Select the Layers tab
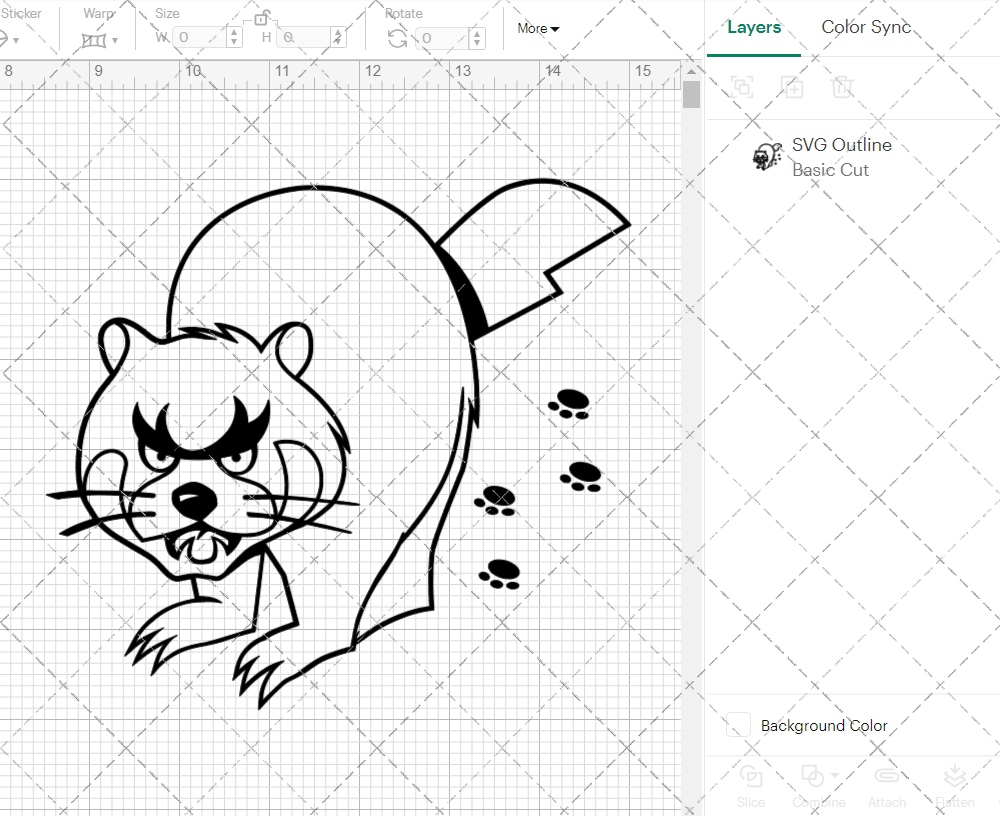The height and width of the screenshot is (816, 1000). point(754,28)
